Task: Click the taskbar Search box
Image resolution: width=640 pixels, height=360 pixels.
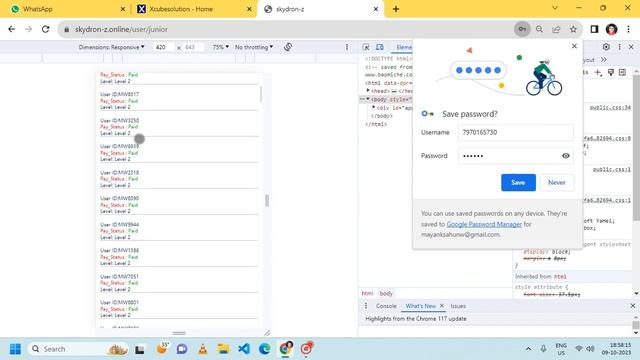Action: [78, 349]
